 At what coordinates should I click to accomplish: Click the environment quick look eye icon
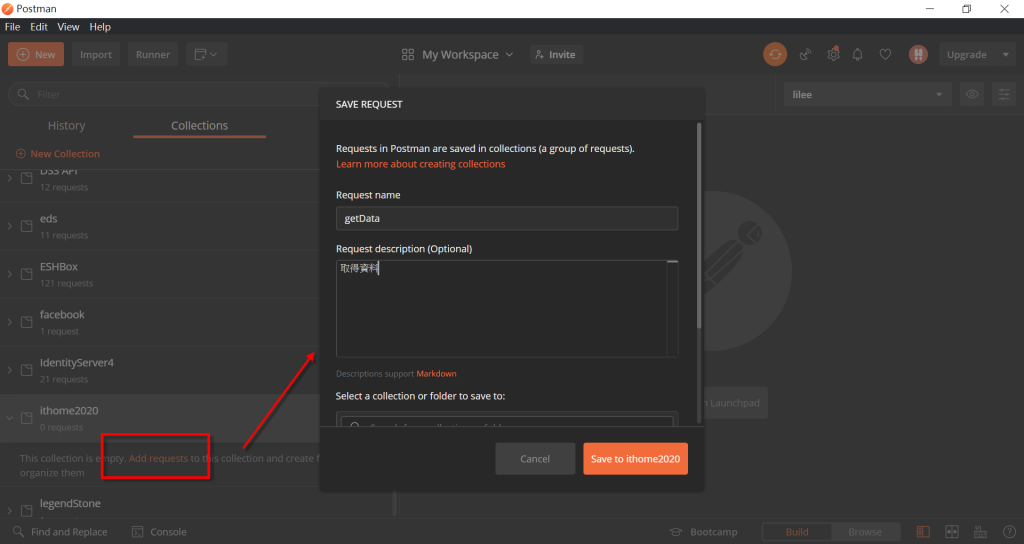(972, 95)
